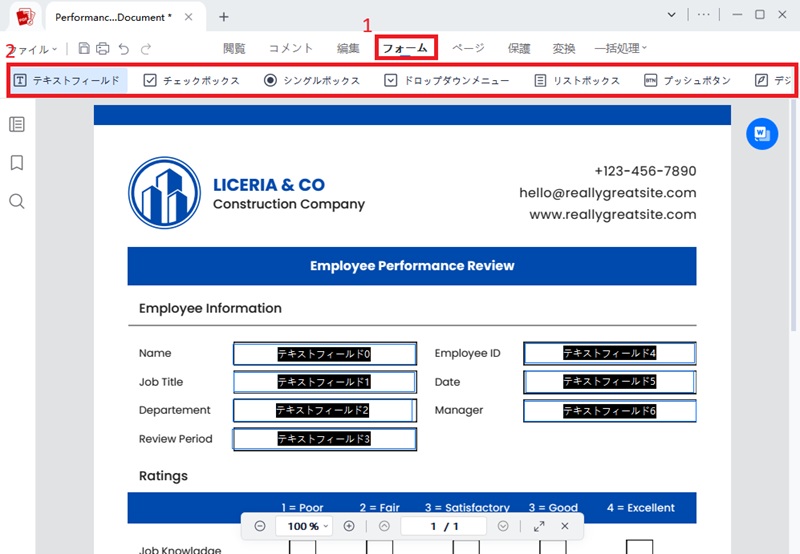Image resolution: width=800 pixels, height=554 pixels.
Task: Select the Performanc...Document tab
Action: (113, 17)
